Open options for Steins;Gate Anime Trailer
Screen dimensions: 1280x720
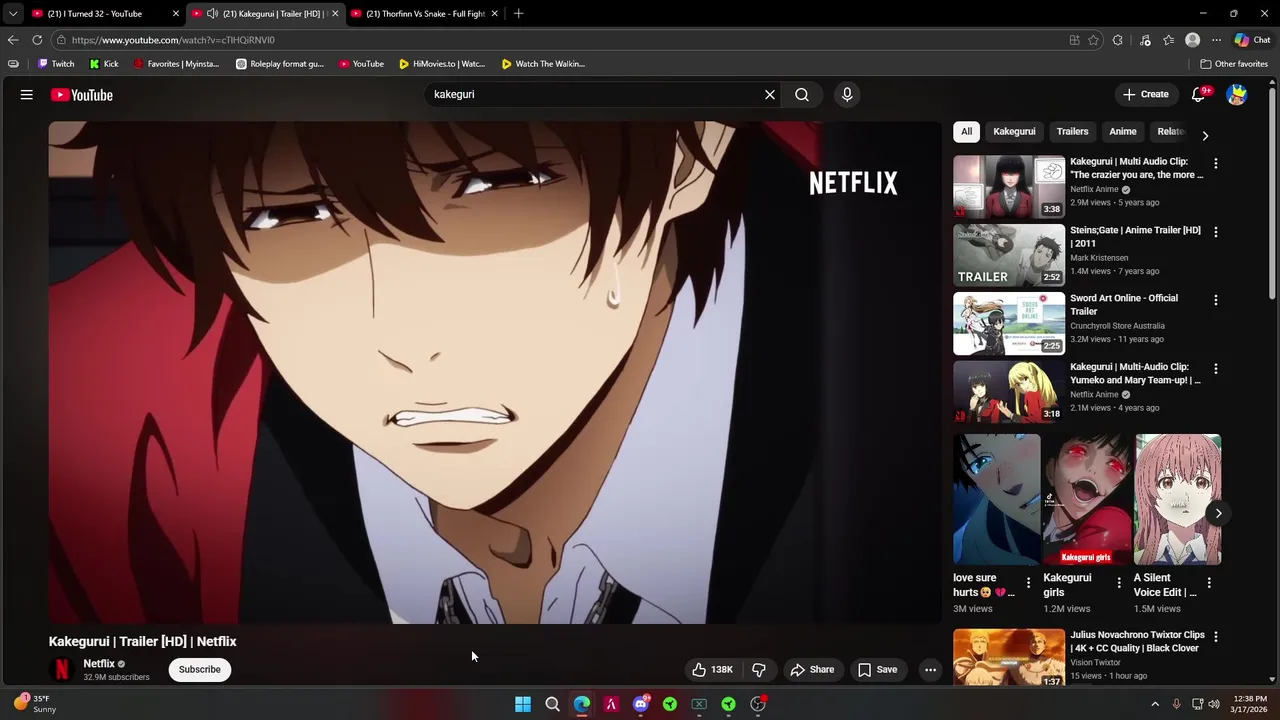pyautogui.click(x=1216, y=232)
